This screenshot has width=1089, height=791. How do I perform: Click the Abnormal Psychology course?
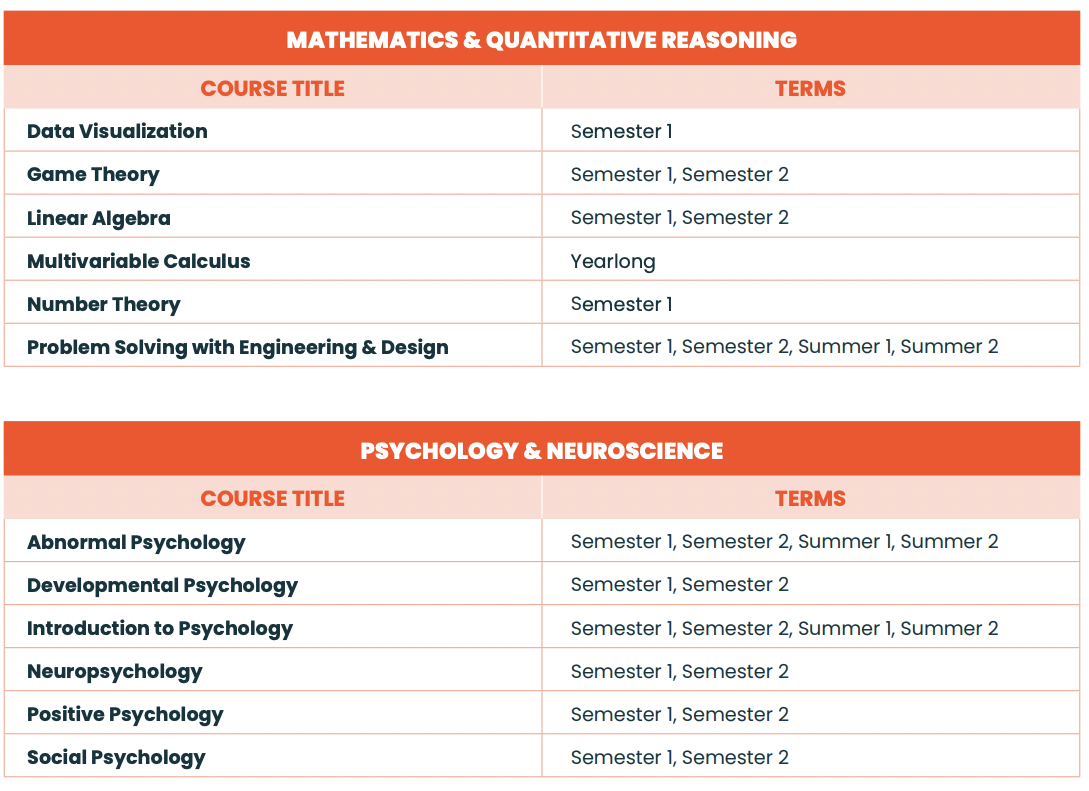coord(136,542)
